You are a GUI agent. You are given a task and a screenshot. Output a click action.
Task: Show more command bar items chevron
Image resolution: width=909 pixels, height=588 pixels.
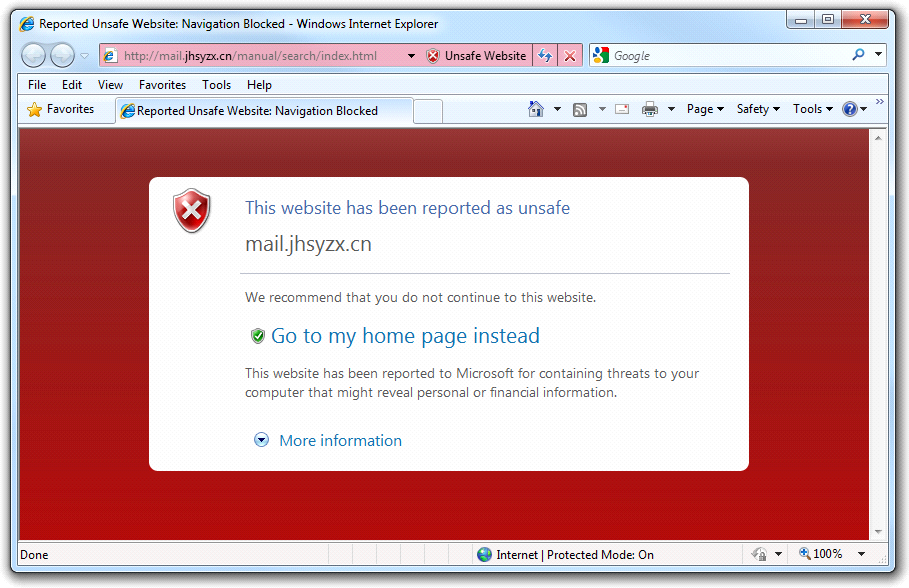pyautogui.click(x=880, y=101)
